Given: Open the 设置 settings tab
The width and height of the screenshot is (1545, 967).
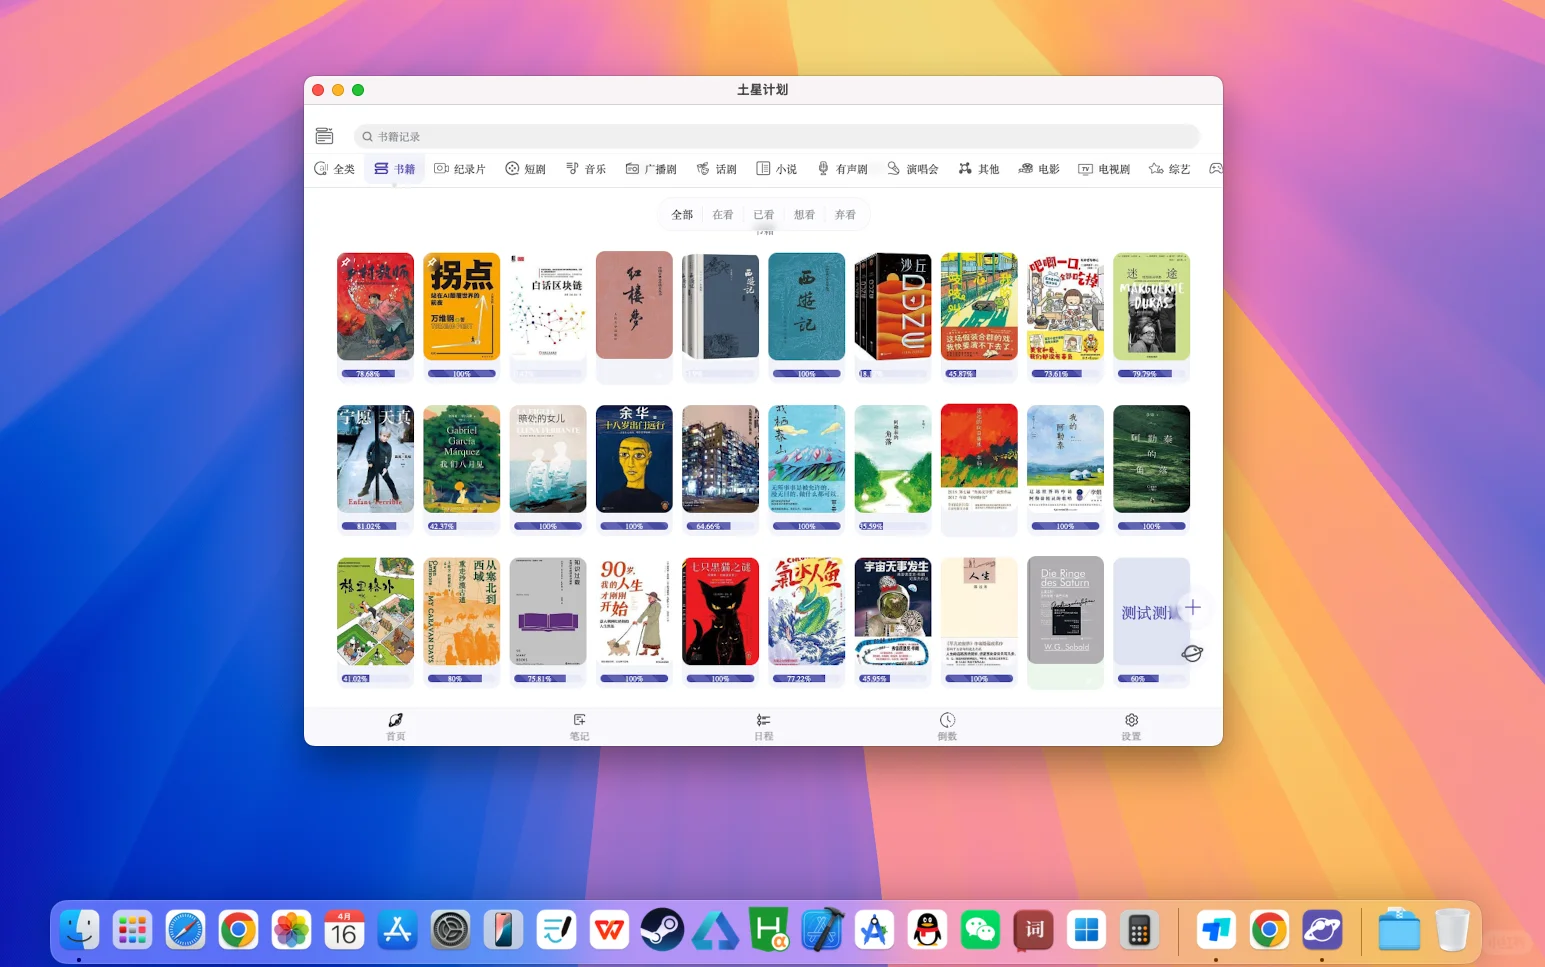Looking at the screenshot, I should point(1131,726).
